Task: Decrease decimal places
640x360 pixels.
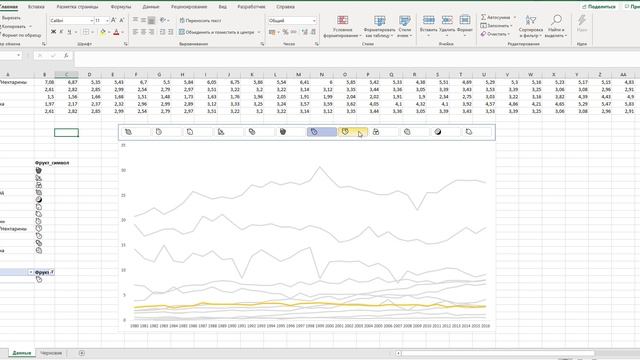Action: pyautogui.click(x=313, y=32)
